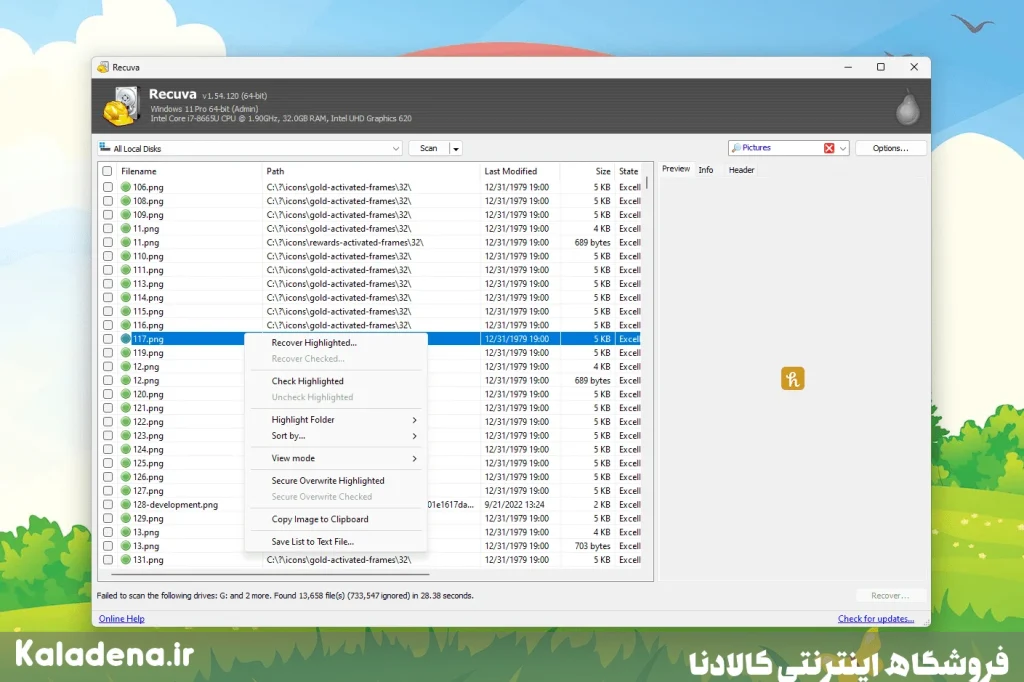Check the box for 128-development.png
Viewport: 1024px width, 682px height.
click(108, 504)
